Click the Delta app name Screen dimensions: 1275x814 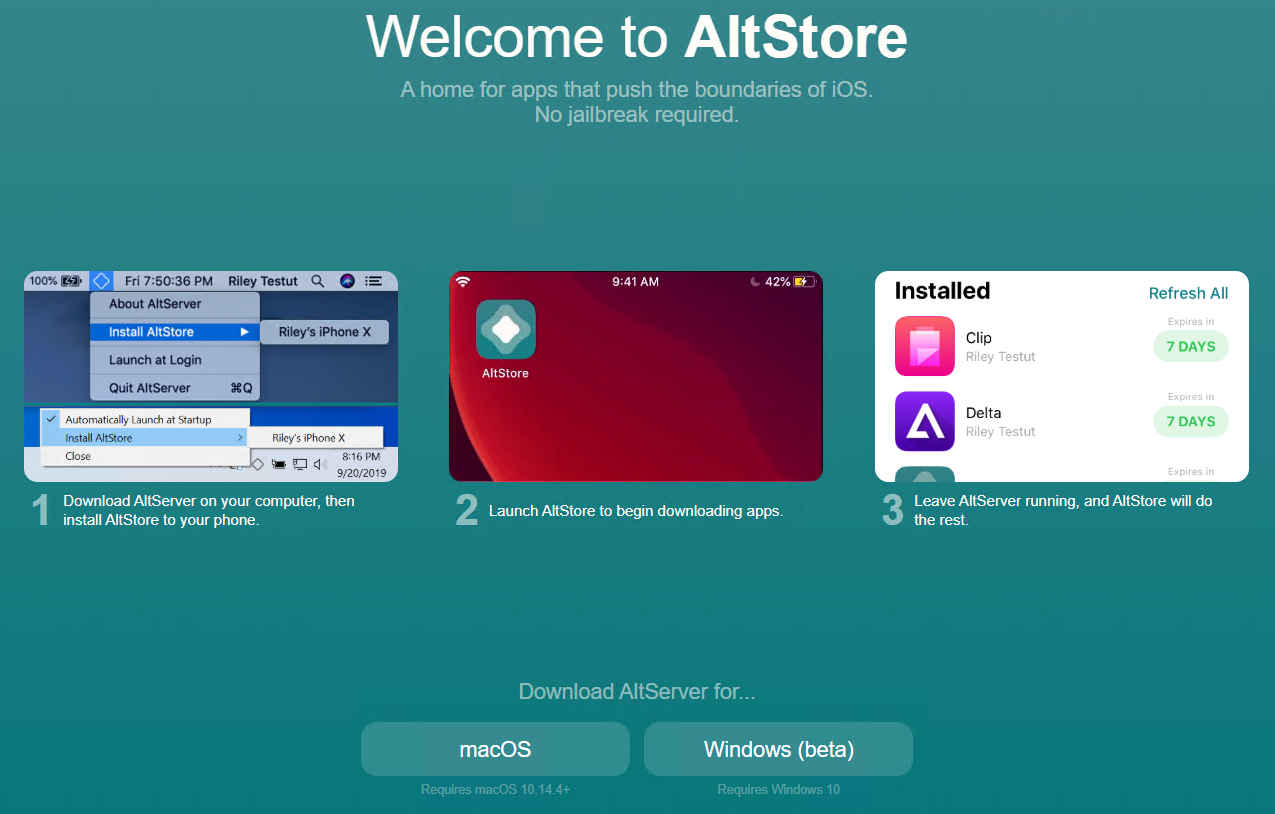(984, 413)
